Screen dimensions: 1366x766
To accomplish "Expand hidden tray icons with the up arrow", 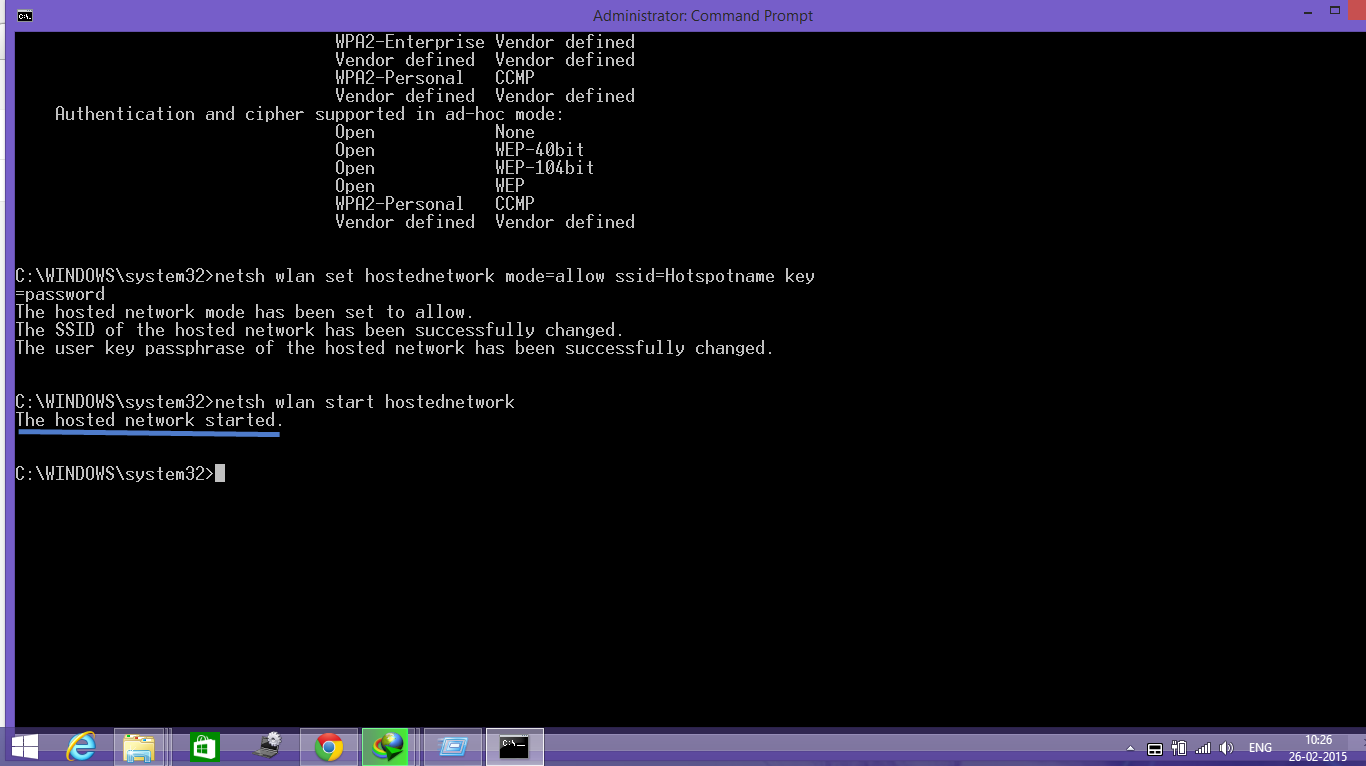I will (x=1129, y=747).
